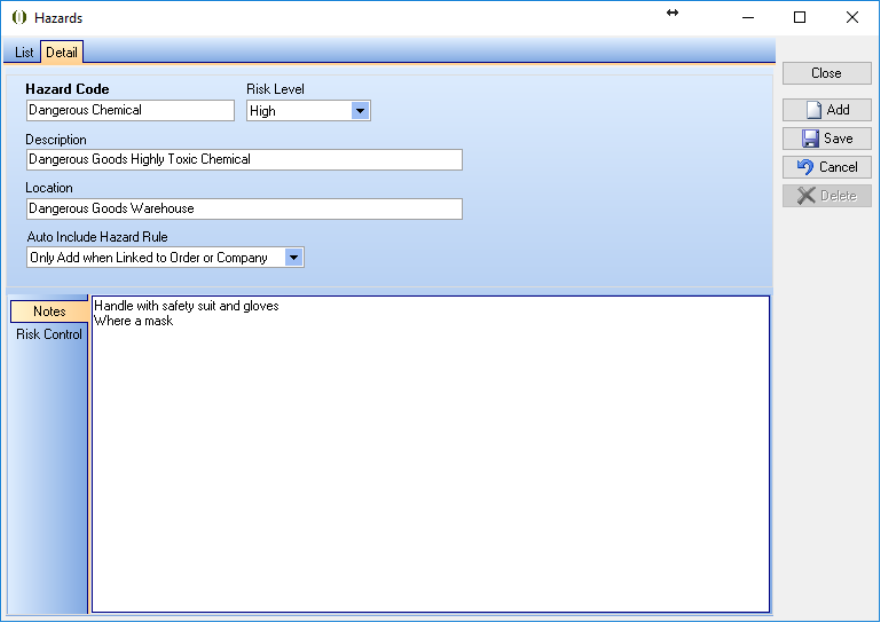The image size is (880, 622).
Task: Click the "Auto Include Hazard Rule" label
Action: click(97, 237)
